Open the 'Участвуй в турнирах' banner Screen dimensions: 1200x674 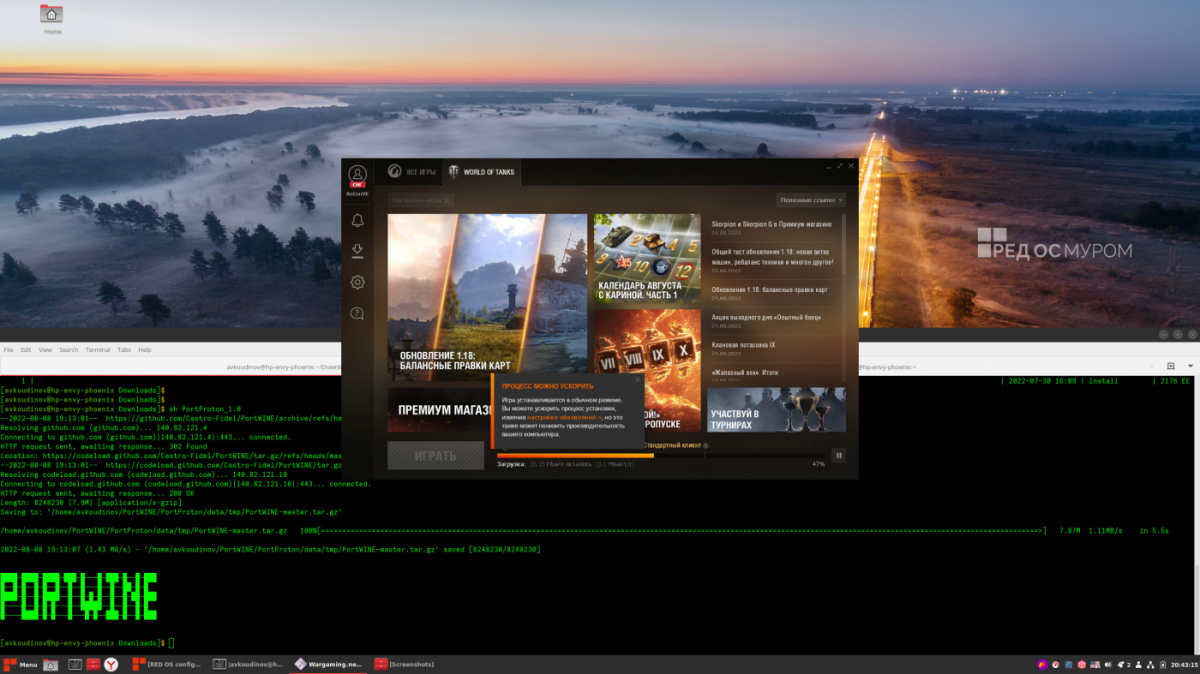[776, 410]
